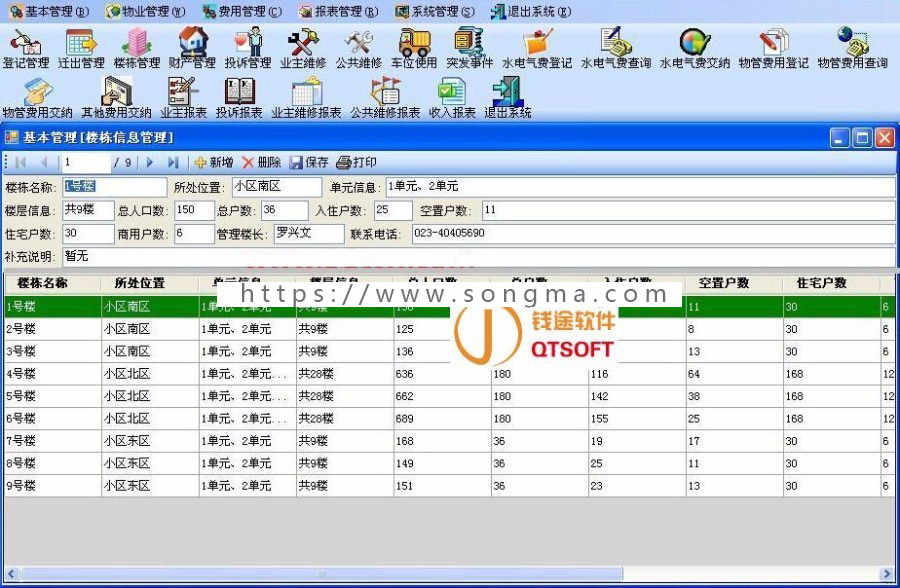Image resolution: width=900 pixels, height=588 pixels.
Task: Click the 单元信息 field
Action: (x=641, y=187)
